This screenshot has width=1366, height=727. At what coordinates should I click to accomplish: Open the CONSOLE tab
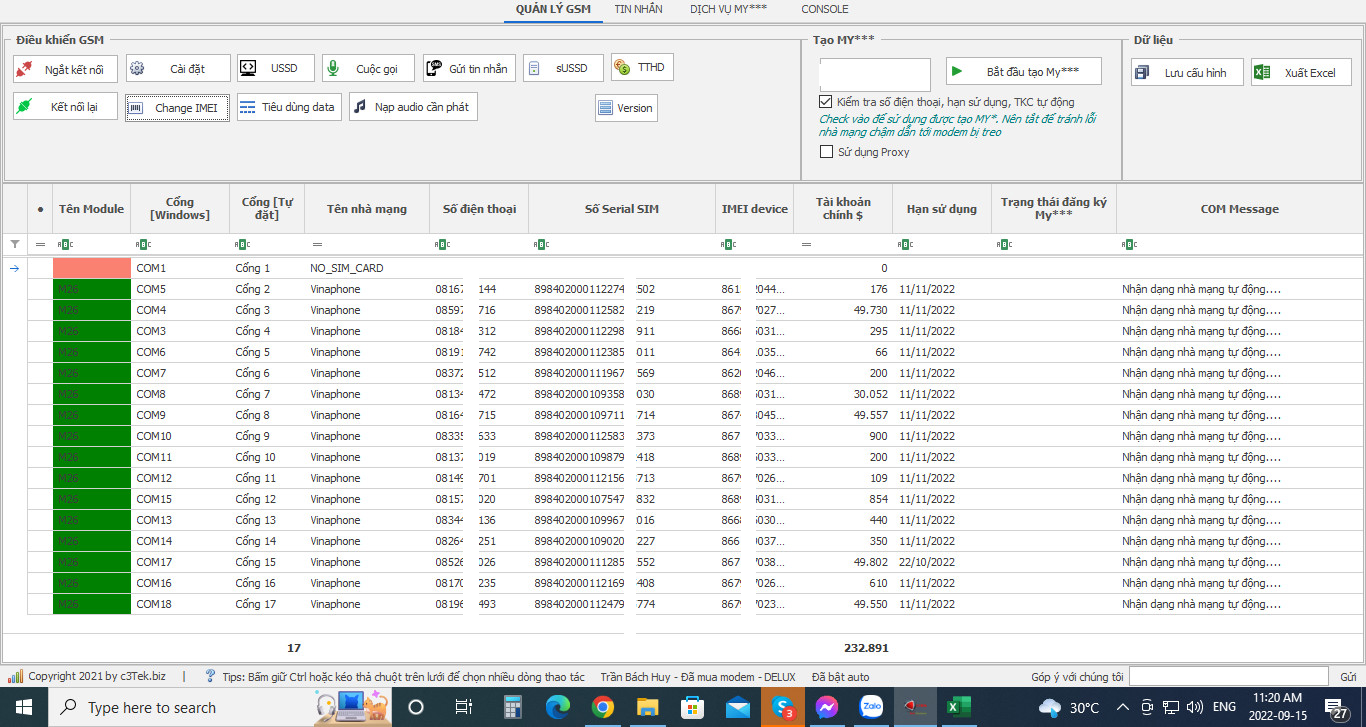824,9
